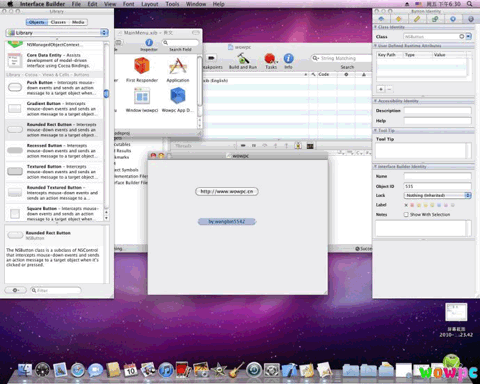Click the Object ID field showing 535

point(438,186)
